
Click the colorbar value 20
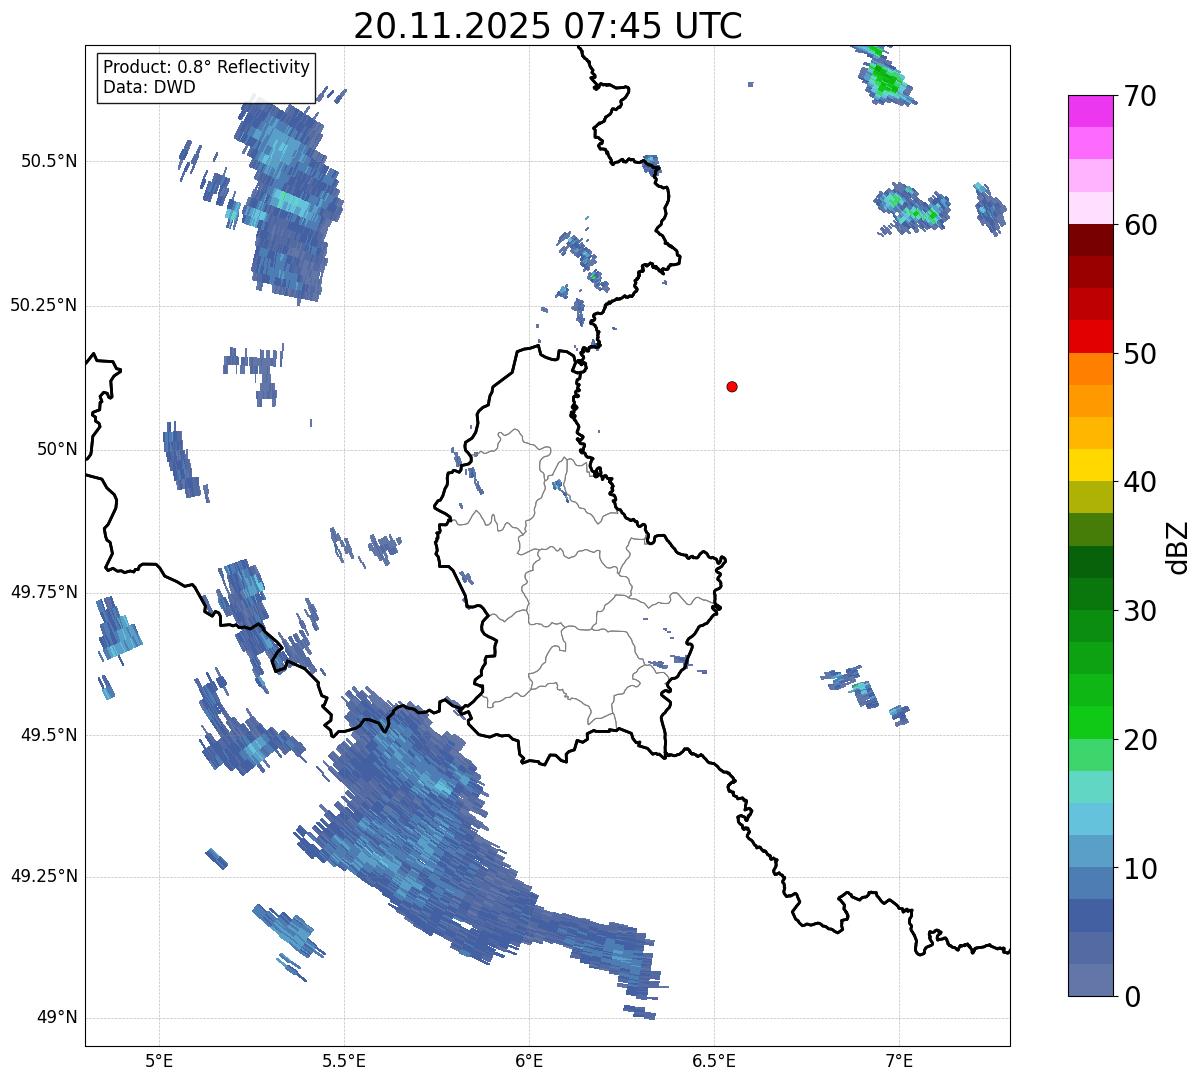[1141, 740]
